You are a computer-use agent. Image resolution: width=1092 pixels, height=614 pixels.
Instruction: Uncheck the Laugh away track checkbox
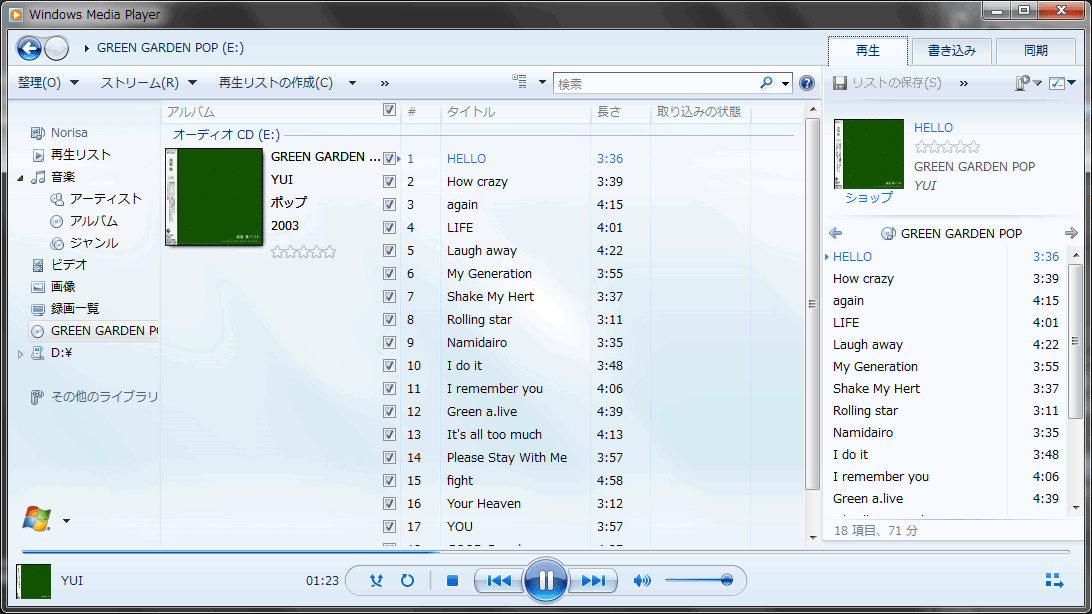click(389, 250)
